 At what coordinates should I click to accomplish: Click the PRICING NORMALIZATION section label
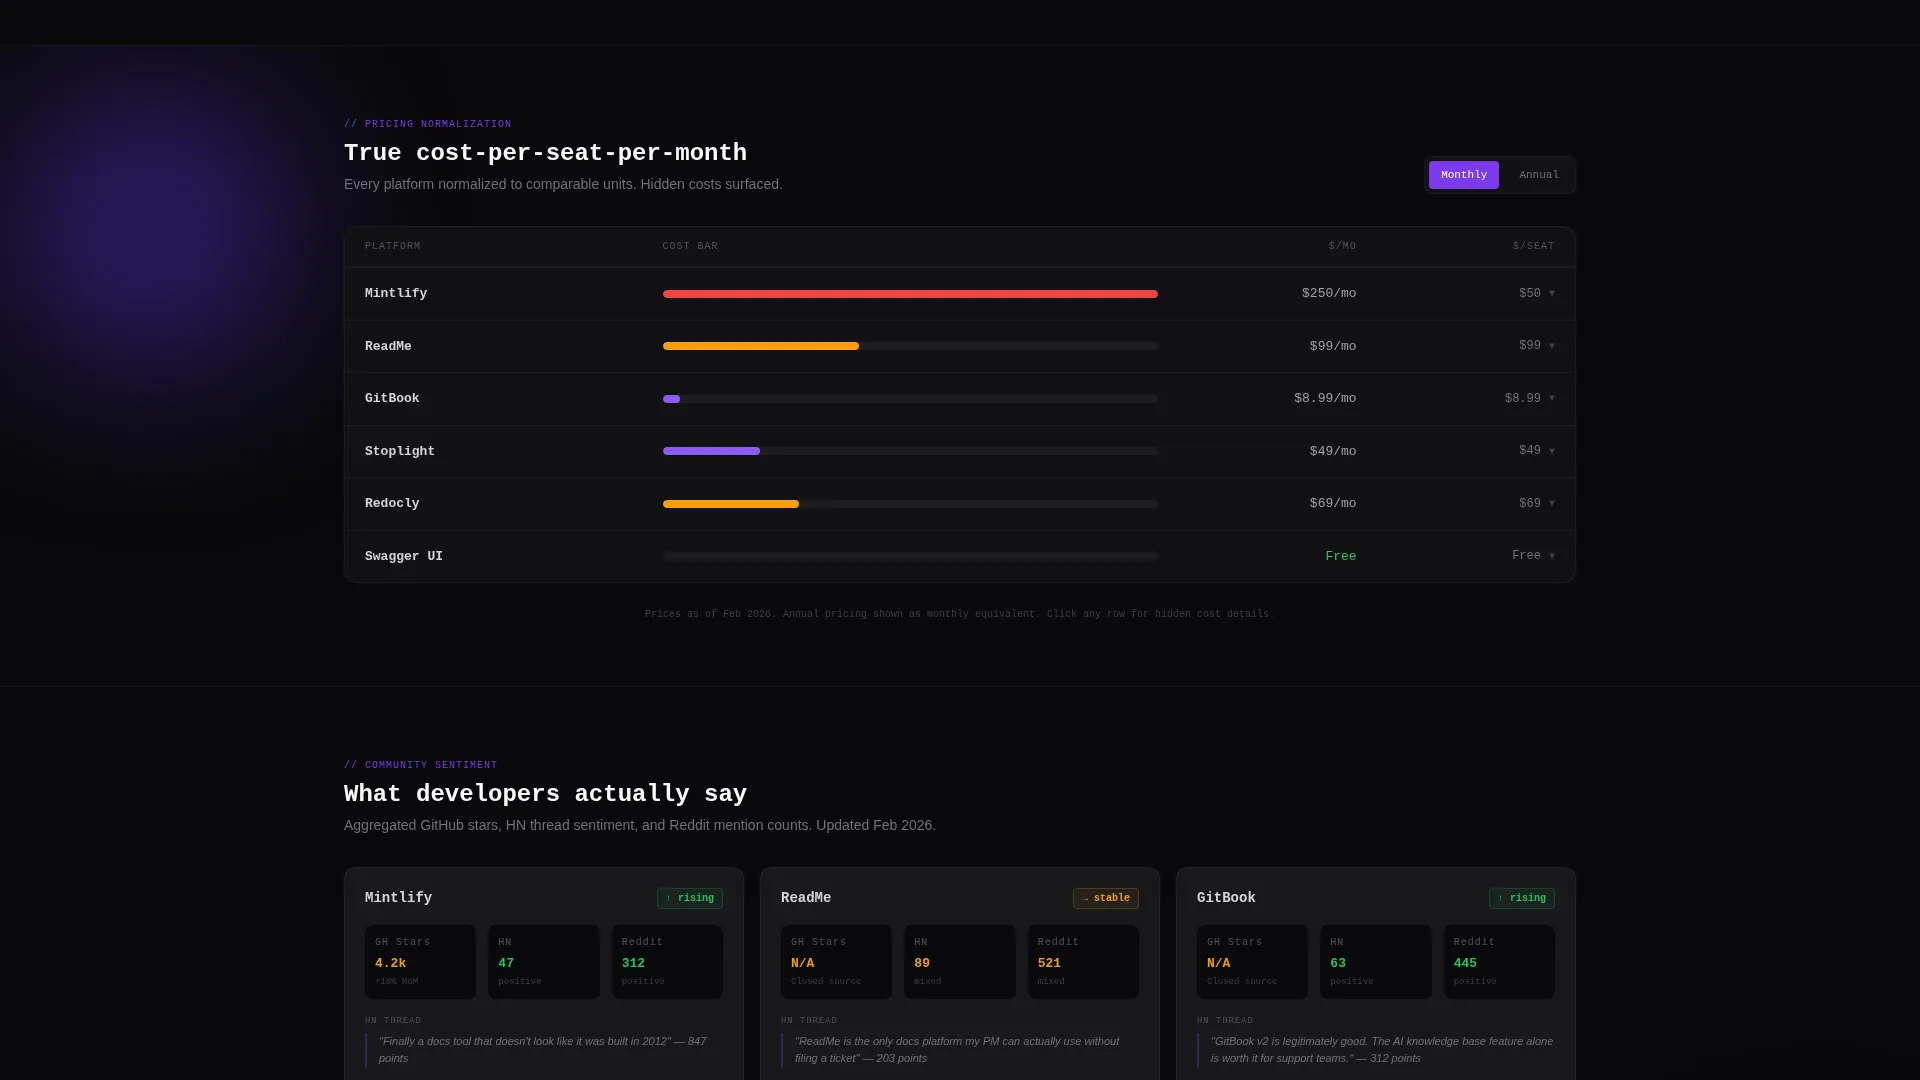[428, 124]
